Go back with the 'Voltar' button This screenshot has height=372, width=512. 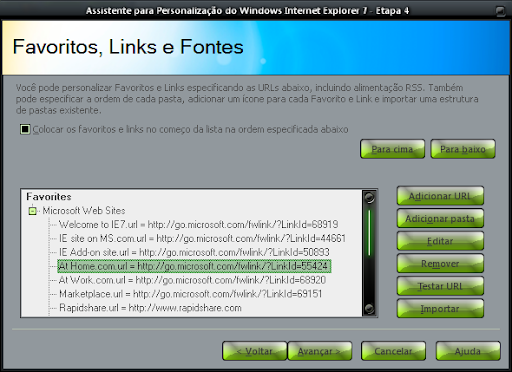pyautogui.click(x=255, y=351)
